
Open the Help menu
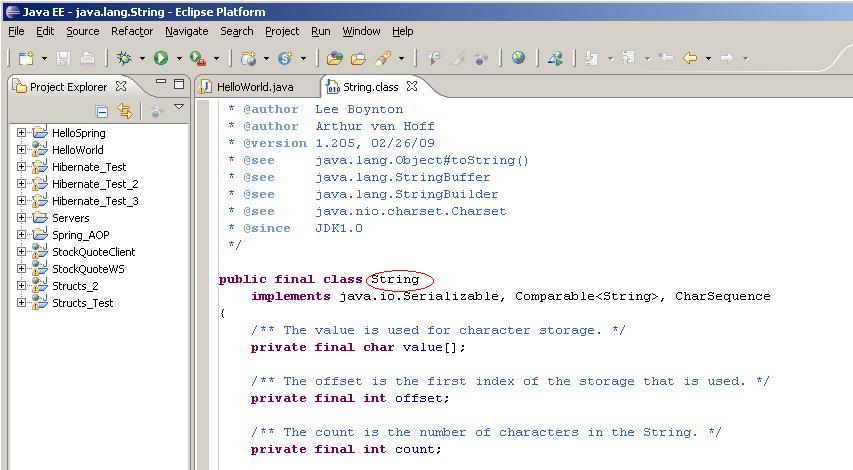tap(403, 31)
